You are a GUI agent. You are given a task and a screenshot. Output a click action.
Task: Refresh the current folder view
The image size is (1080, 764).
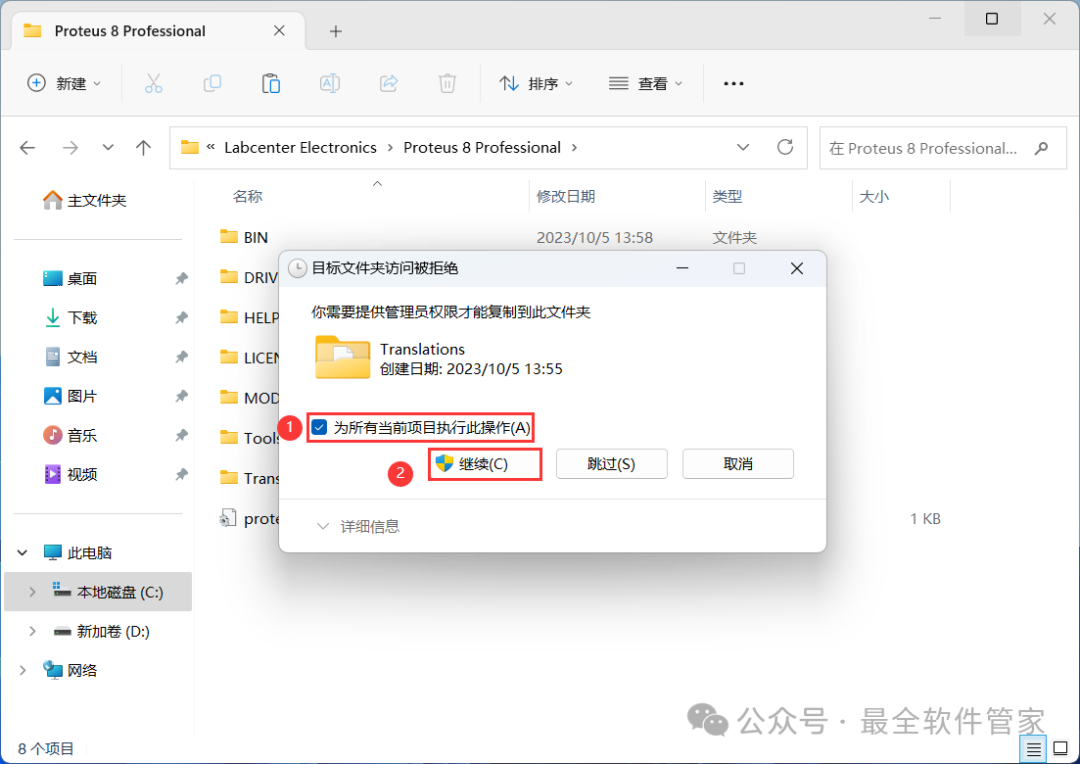(785, 147)
